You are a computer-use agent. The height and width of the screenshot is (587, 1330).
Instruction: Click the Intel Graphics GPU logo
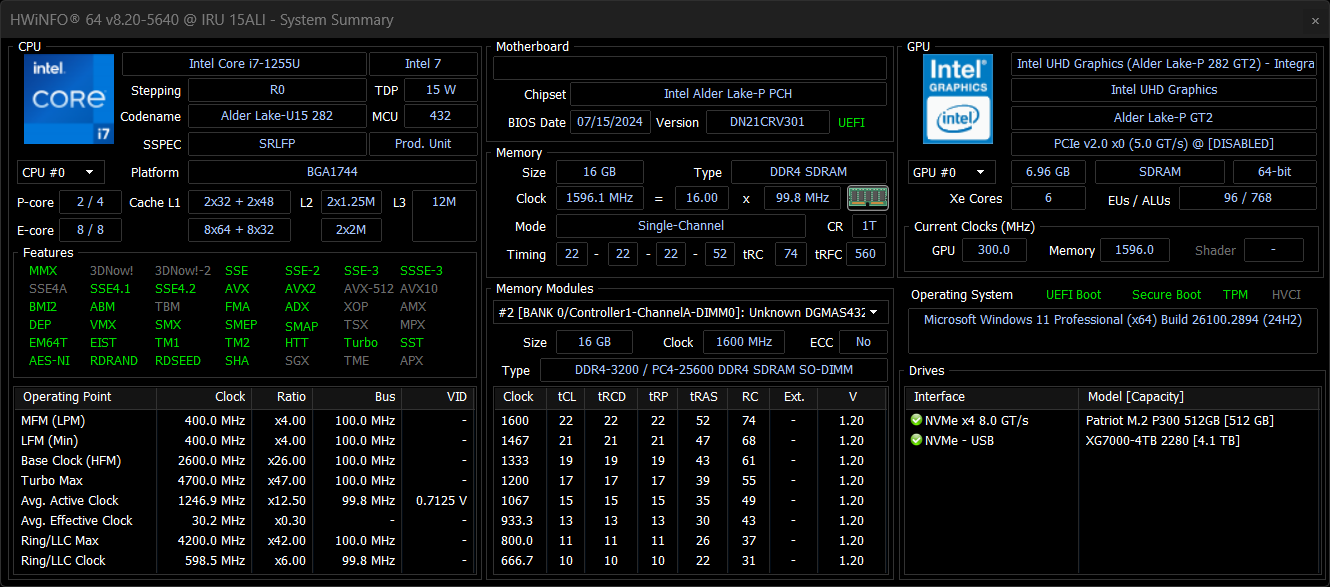(x=957, y=99)
